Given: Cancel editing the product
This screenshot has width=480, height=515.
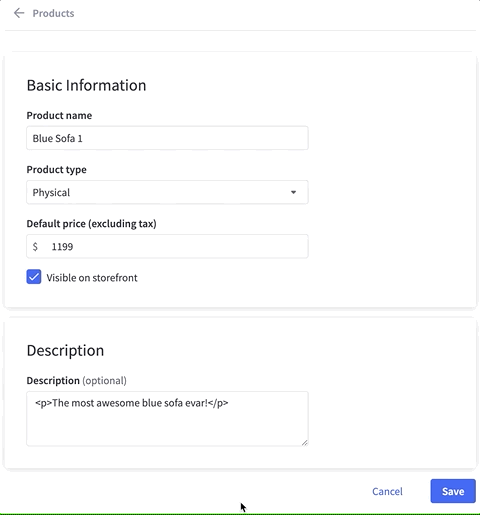Looking at the screenshot, I should [387, 491].
